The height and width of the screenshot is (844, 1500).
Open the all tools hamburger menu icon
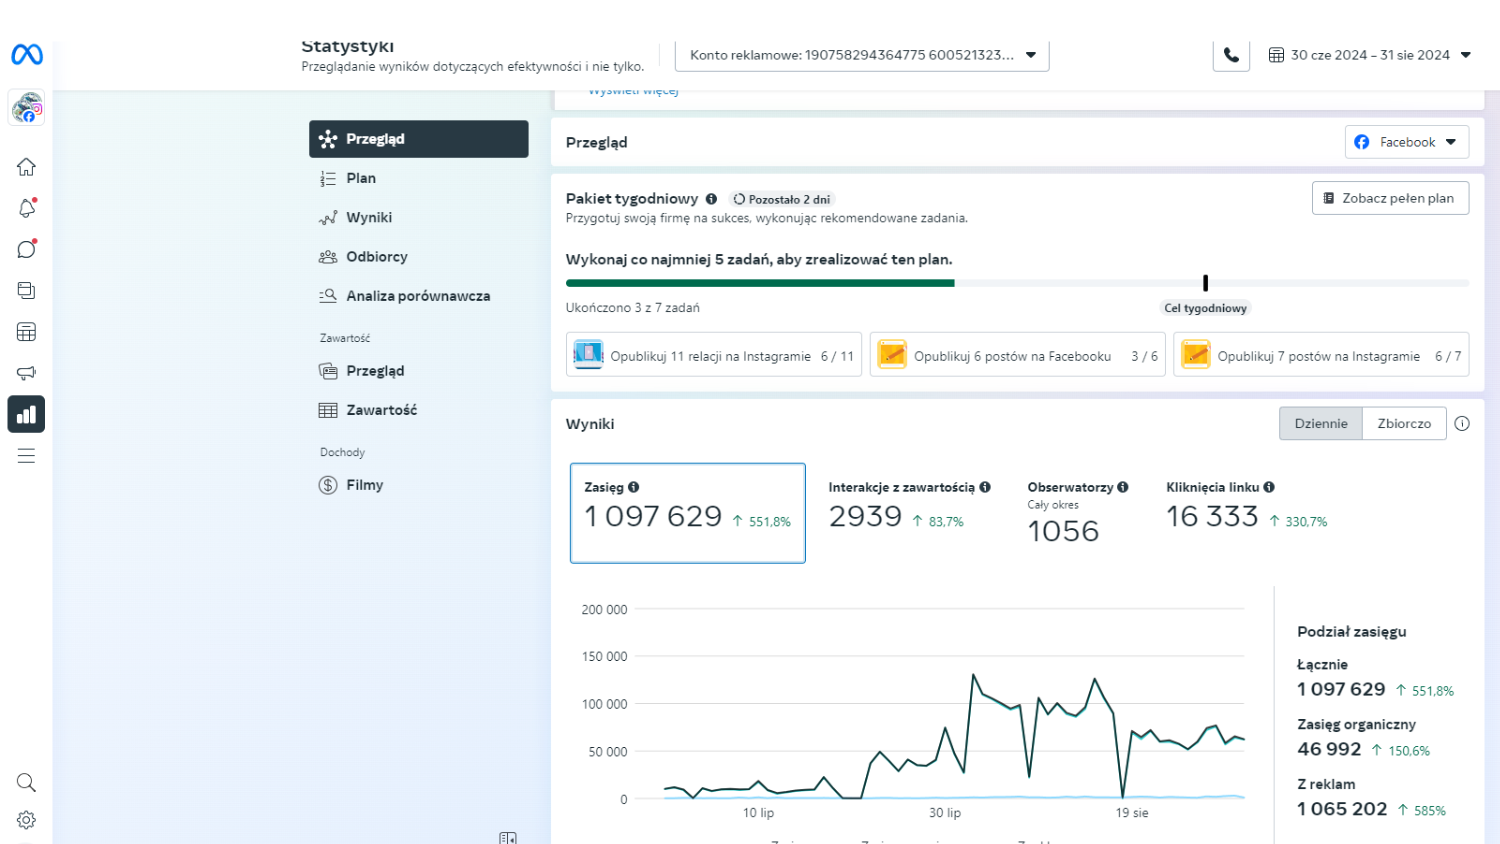tap(26, 456)
